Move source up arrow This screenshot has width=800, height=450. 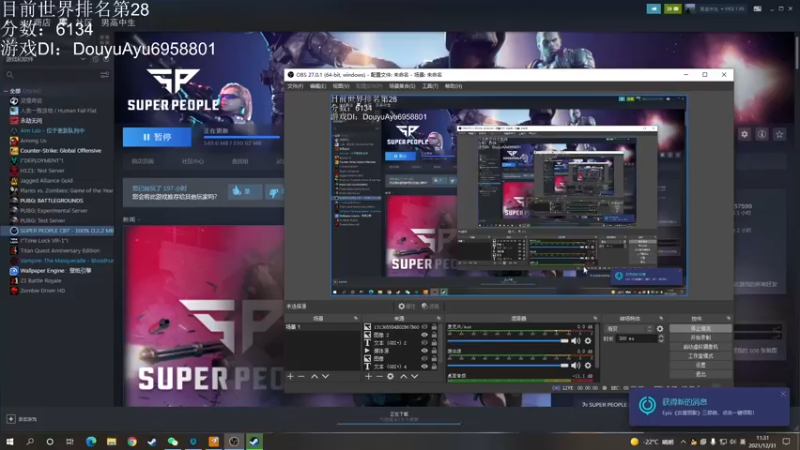pyautogui.click(x=404, y=376)
